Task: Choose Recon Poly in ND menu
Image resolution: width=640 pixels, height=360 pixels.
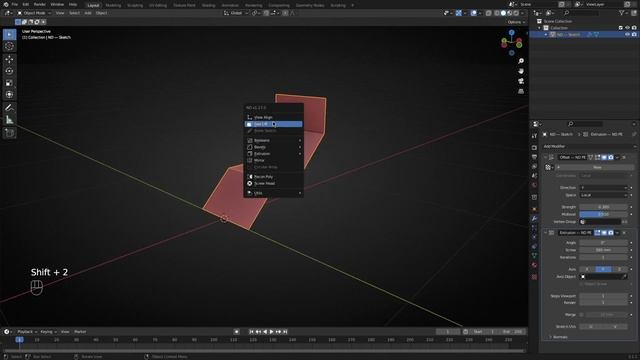Action: [273, 177]
